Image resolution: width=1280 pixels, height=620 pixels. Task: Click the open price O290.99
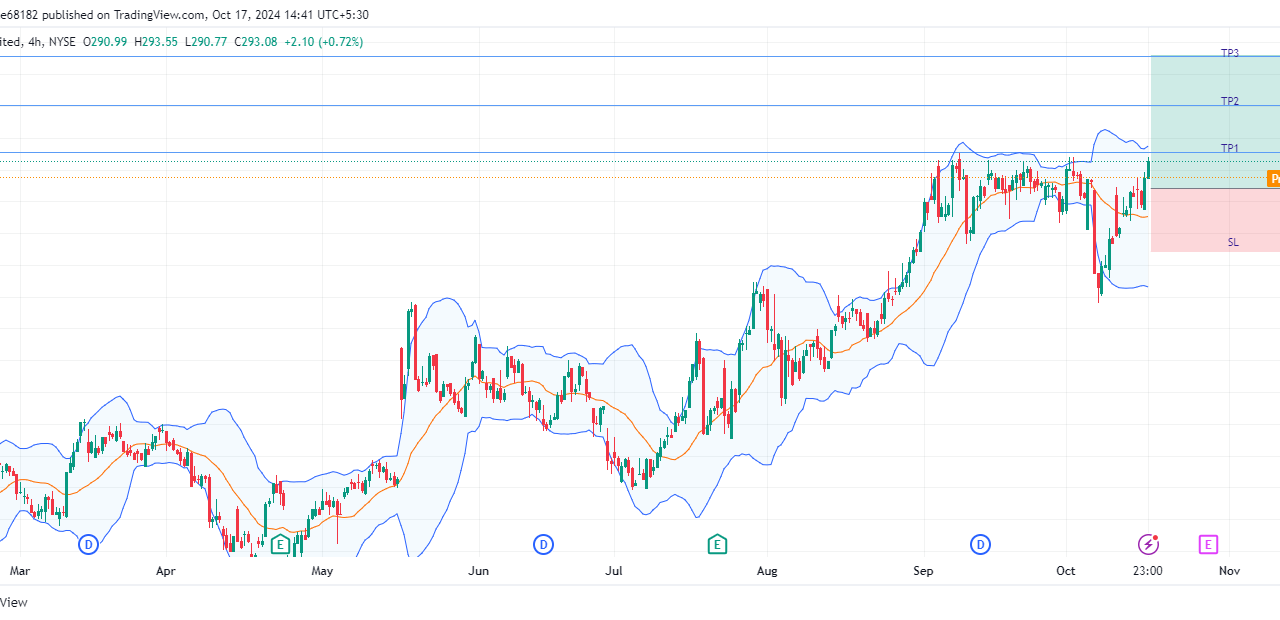point(104,42)
